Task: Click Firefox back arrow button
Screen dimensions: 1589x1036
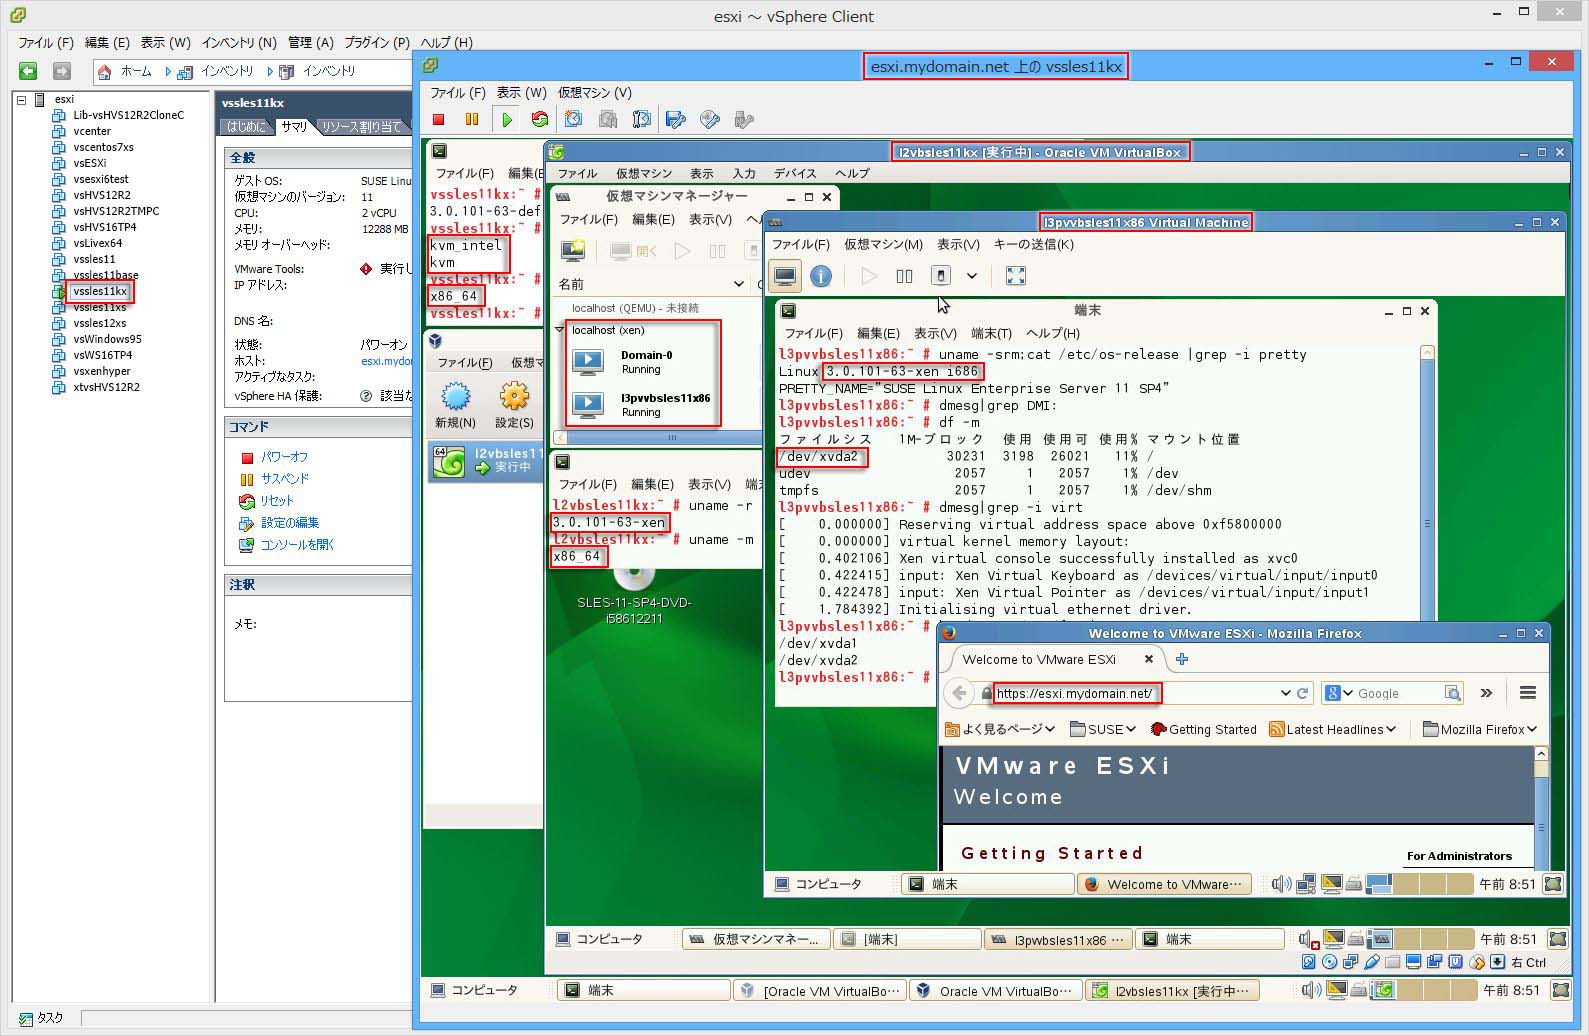Action: pos(960,693)
